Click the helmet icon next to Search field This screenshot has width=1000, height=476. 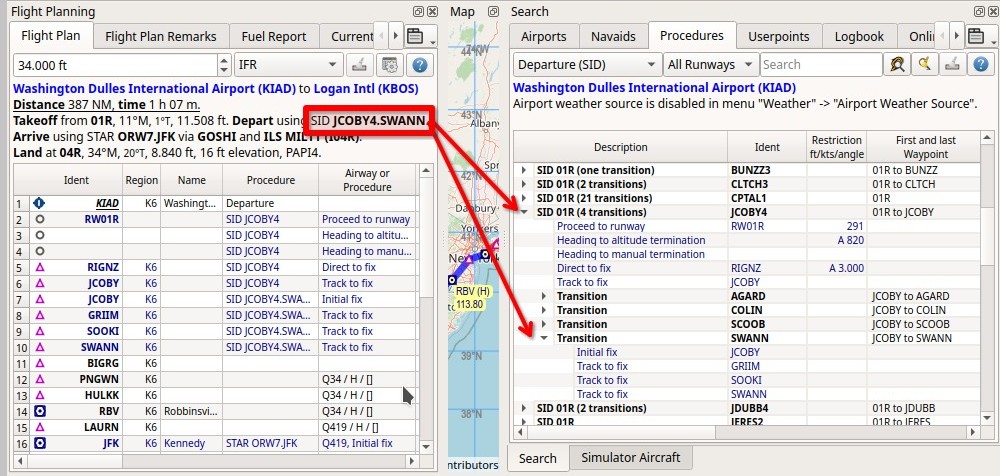pos(897,64)
